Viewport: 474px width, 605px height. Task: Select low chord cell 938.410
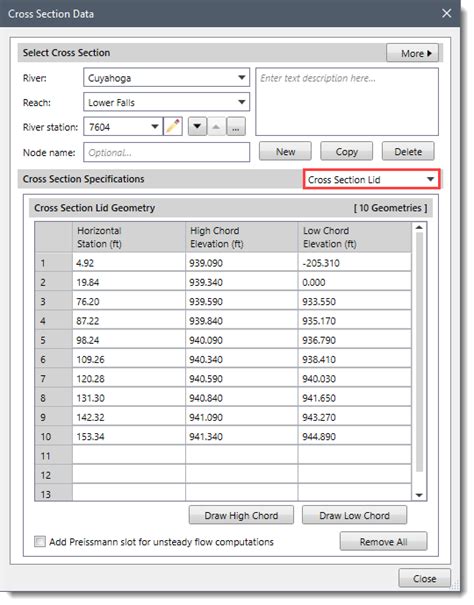click(354, 359)
